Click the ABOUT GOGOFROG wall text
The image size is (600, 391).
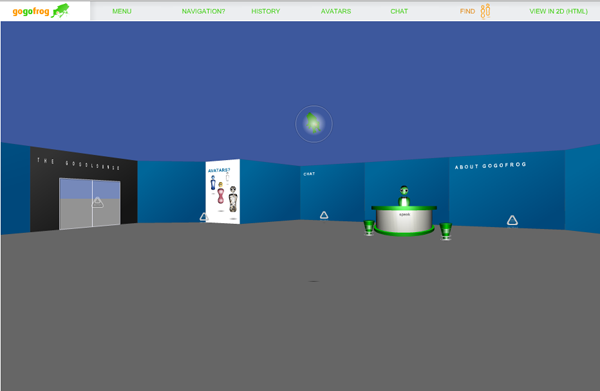490,165
